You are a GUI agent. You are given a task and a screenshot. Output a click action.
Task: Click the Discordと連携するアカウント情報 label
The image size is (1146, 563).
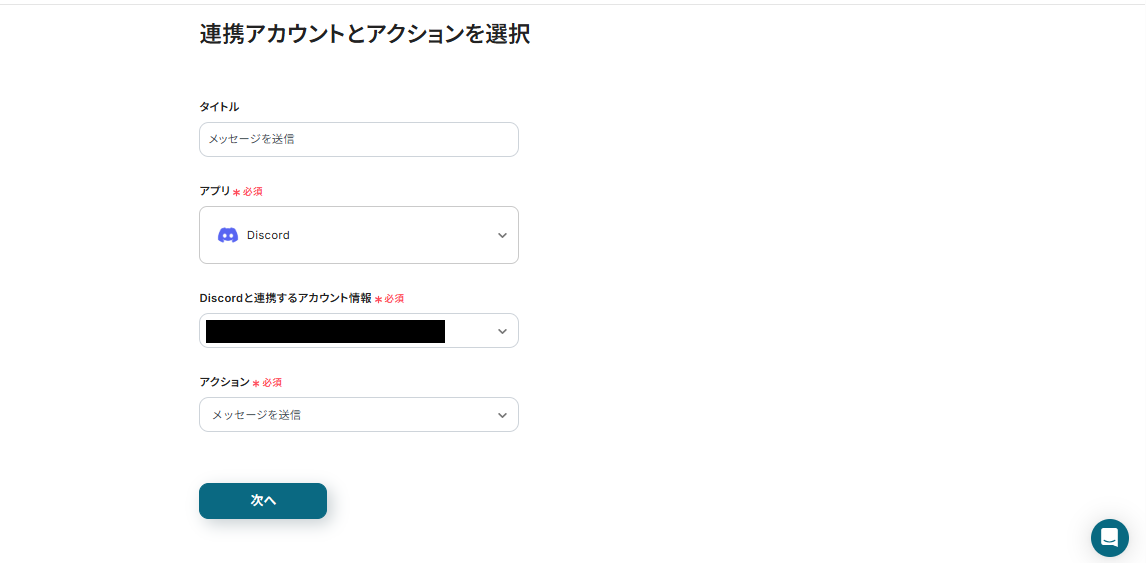pyautogui.click(x=285, y=298)
